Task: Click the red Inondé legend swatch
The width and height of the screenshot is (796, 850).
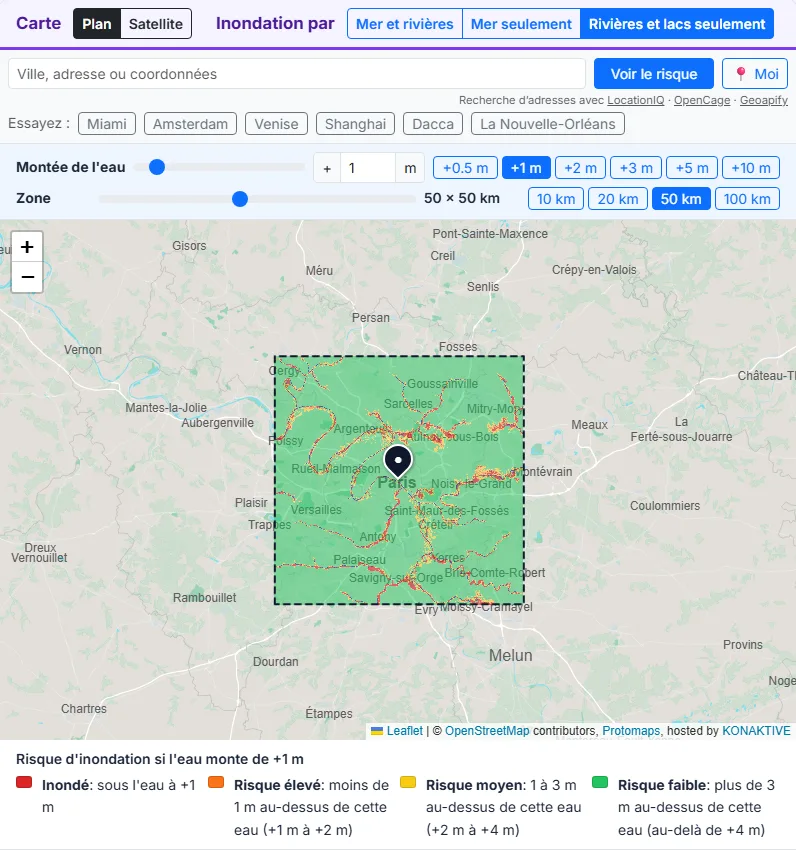Action: point(24,782)
